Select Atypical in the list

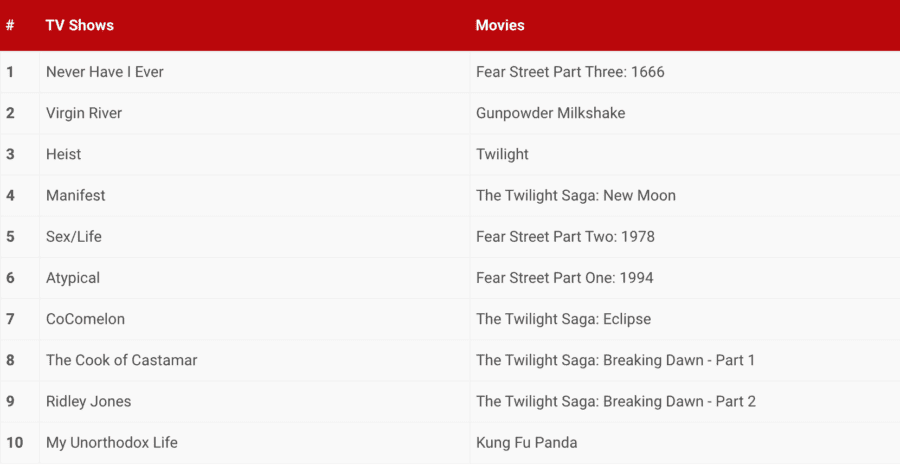pos(73,278)
